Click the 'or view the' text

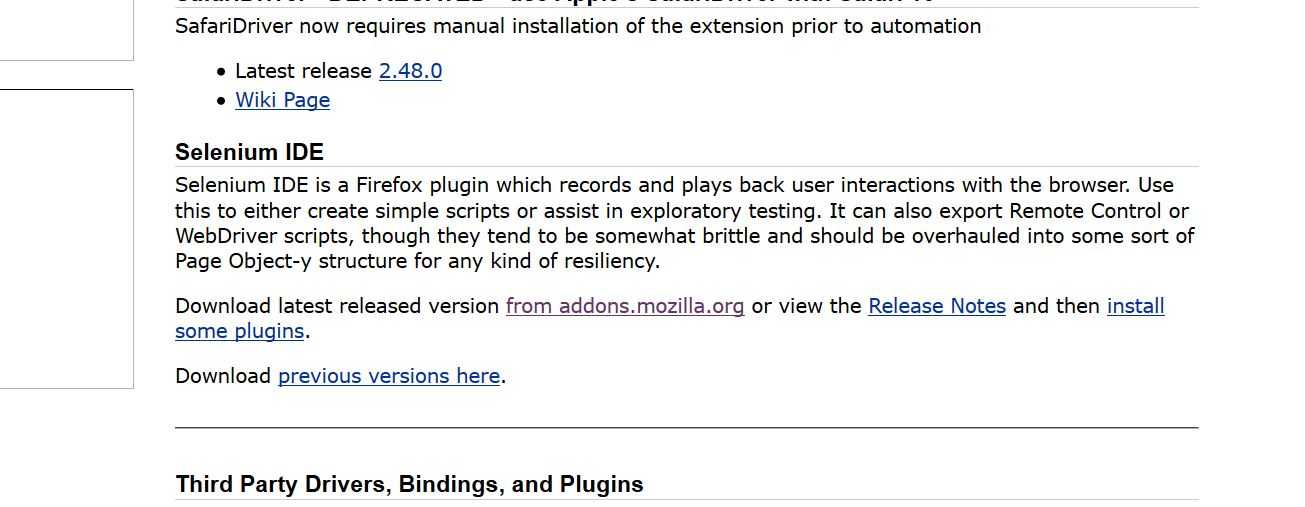806,306
